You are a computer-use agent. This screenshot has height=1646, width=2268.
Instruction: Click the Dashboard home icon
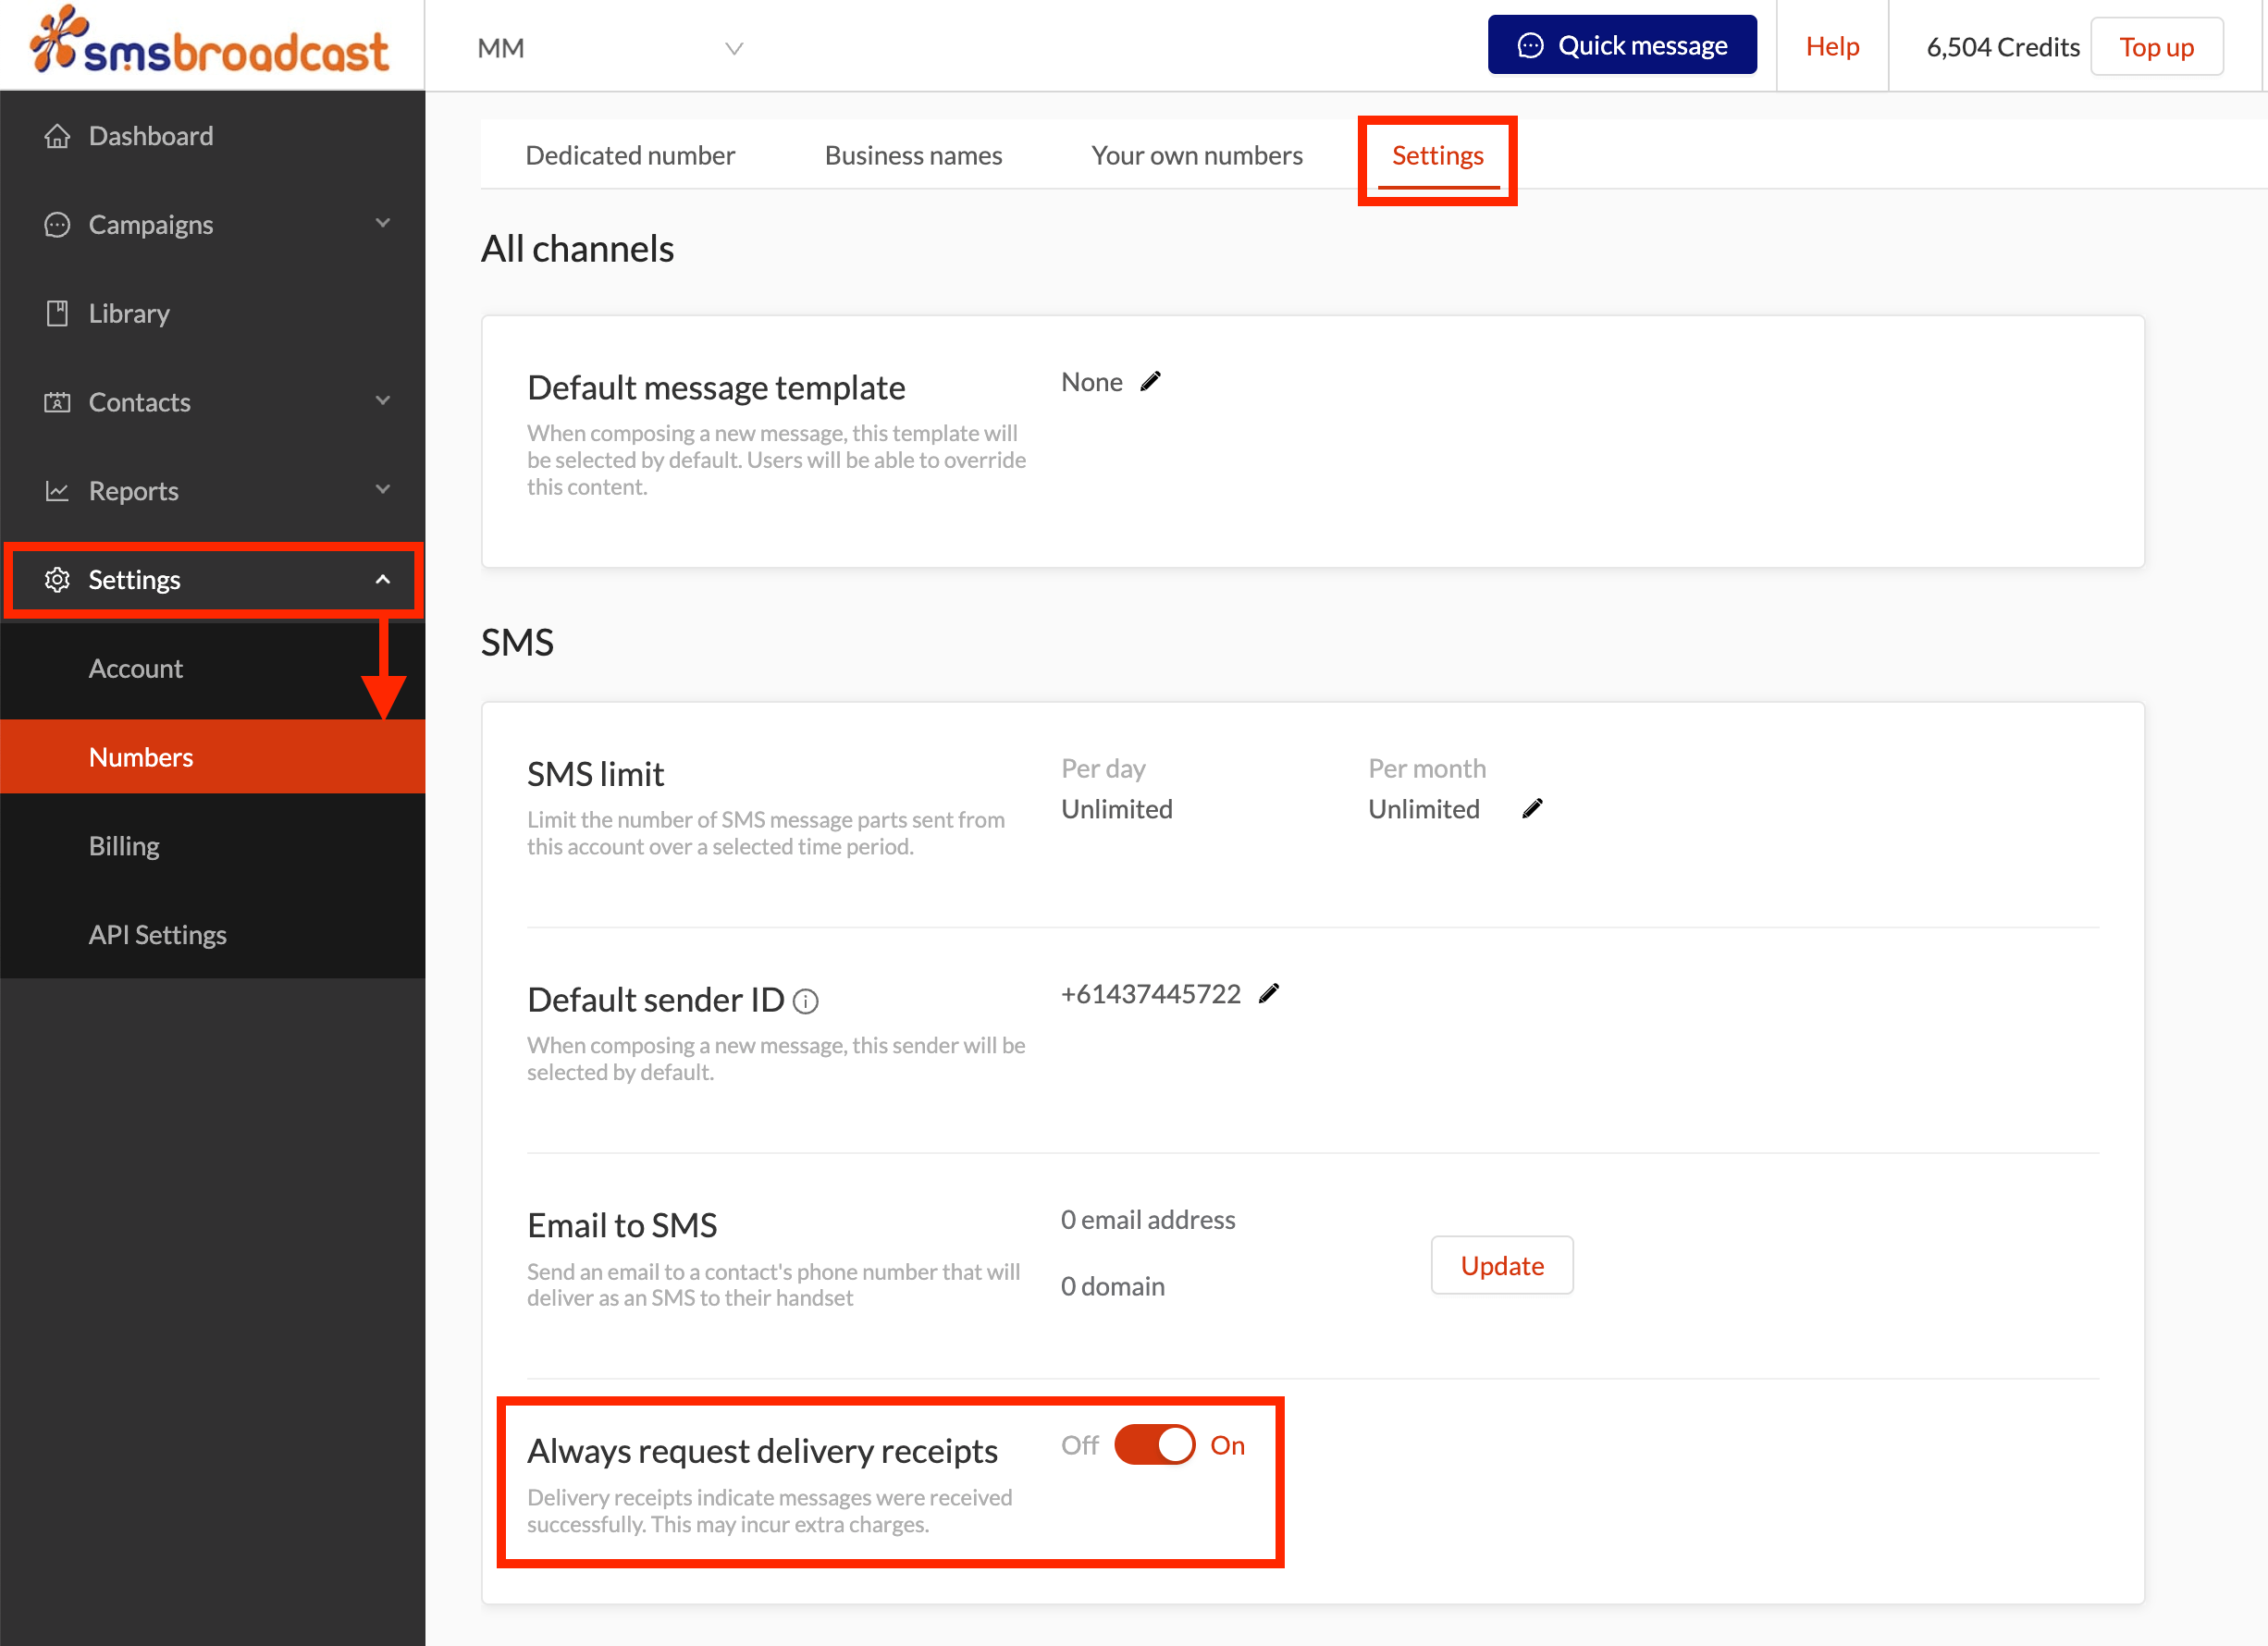(x=57, y=136)
